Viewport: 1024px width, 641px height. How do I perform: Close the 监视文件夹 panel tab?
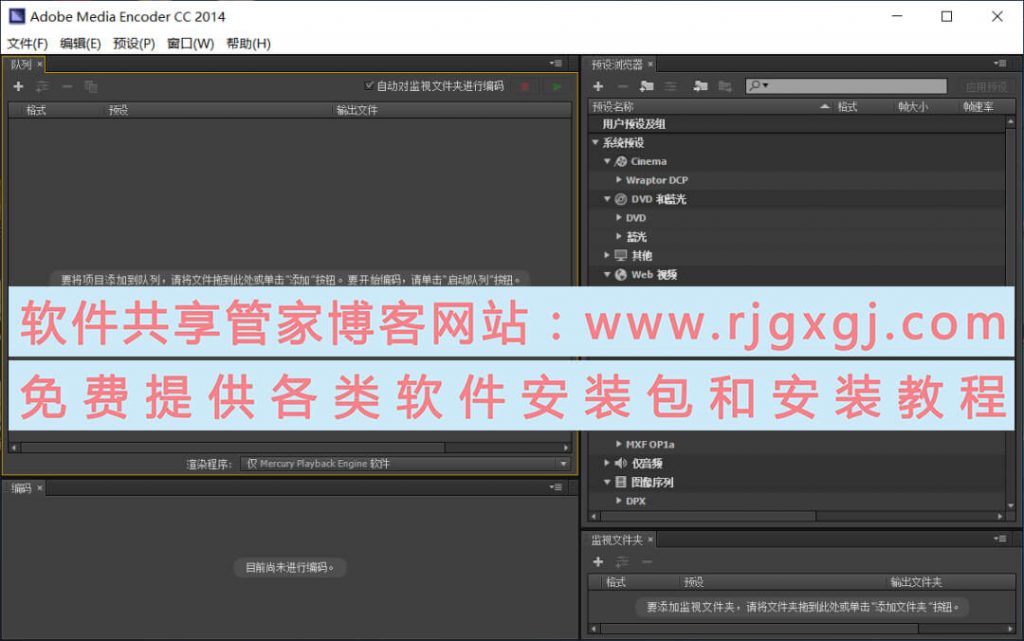click(650, 540)
